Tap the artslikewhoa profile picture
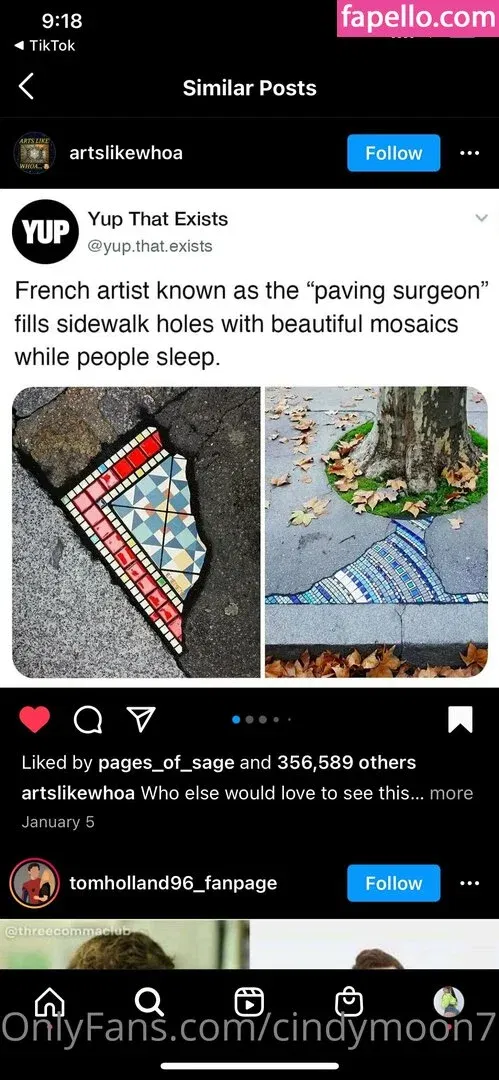Image resolution: width=499 pixels, height=1080 pixels. coord(34,153)
